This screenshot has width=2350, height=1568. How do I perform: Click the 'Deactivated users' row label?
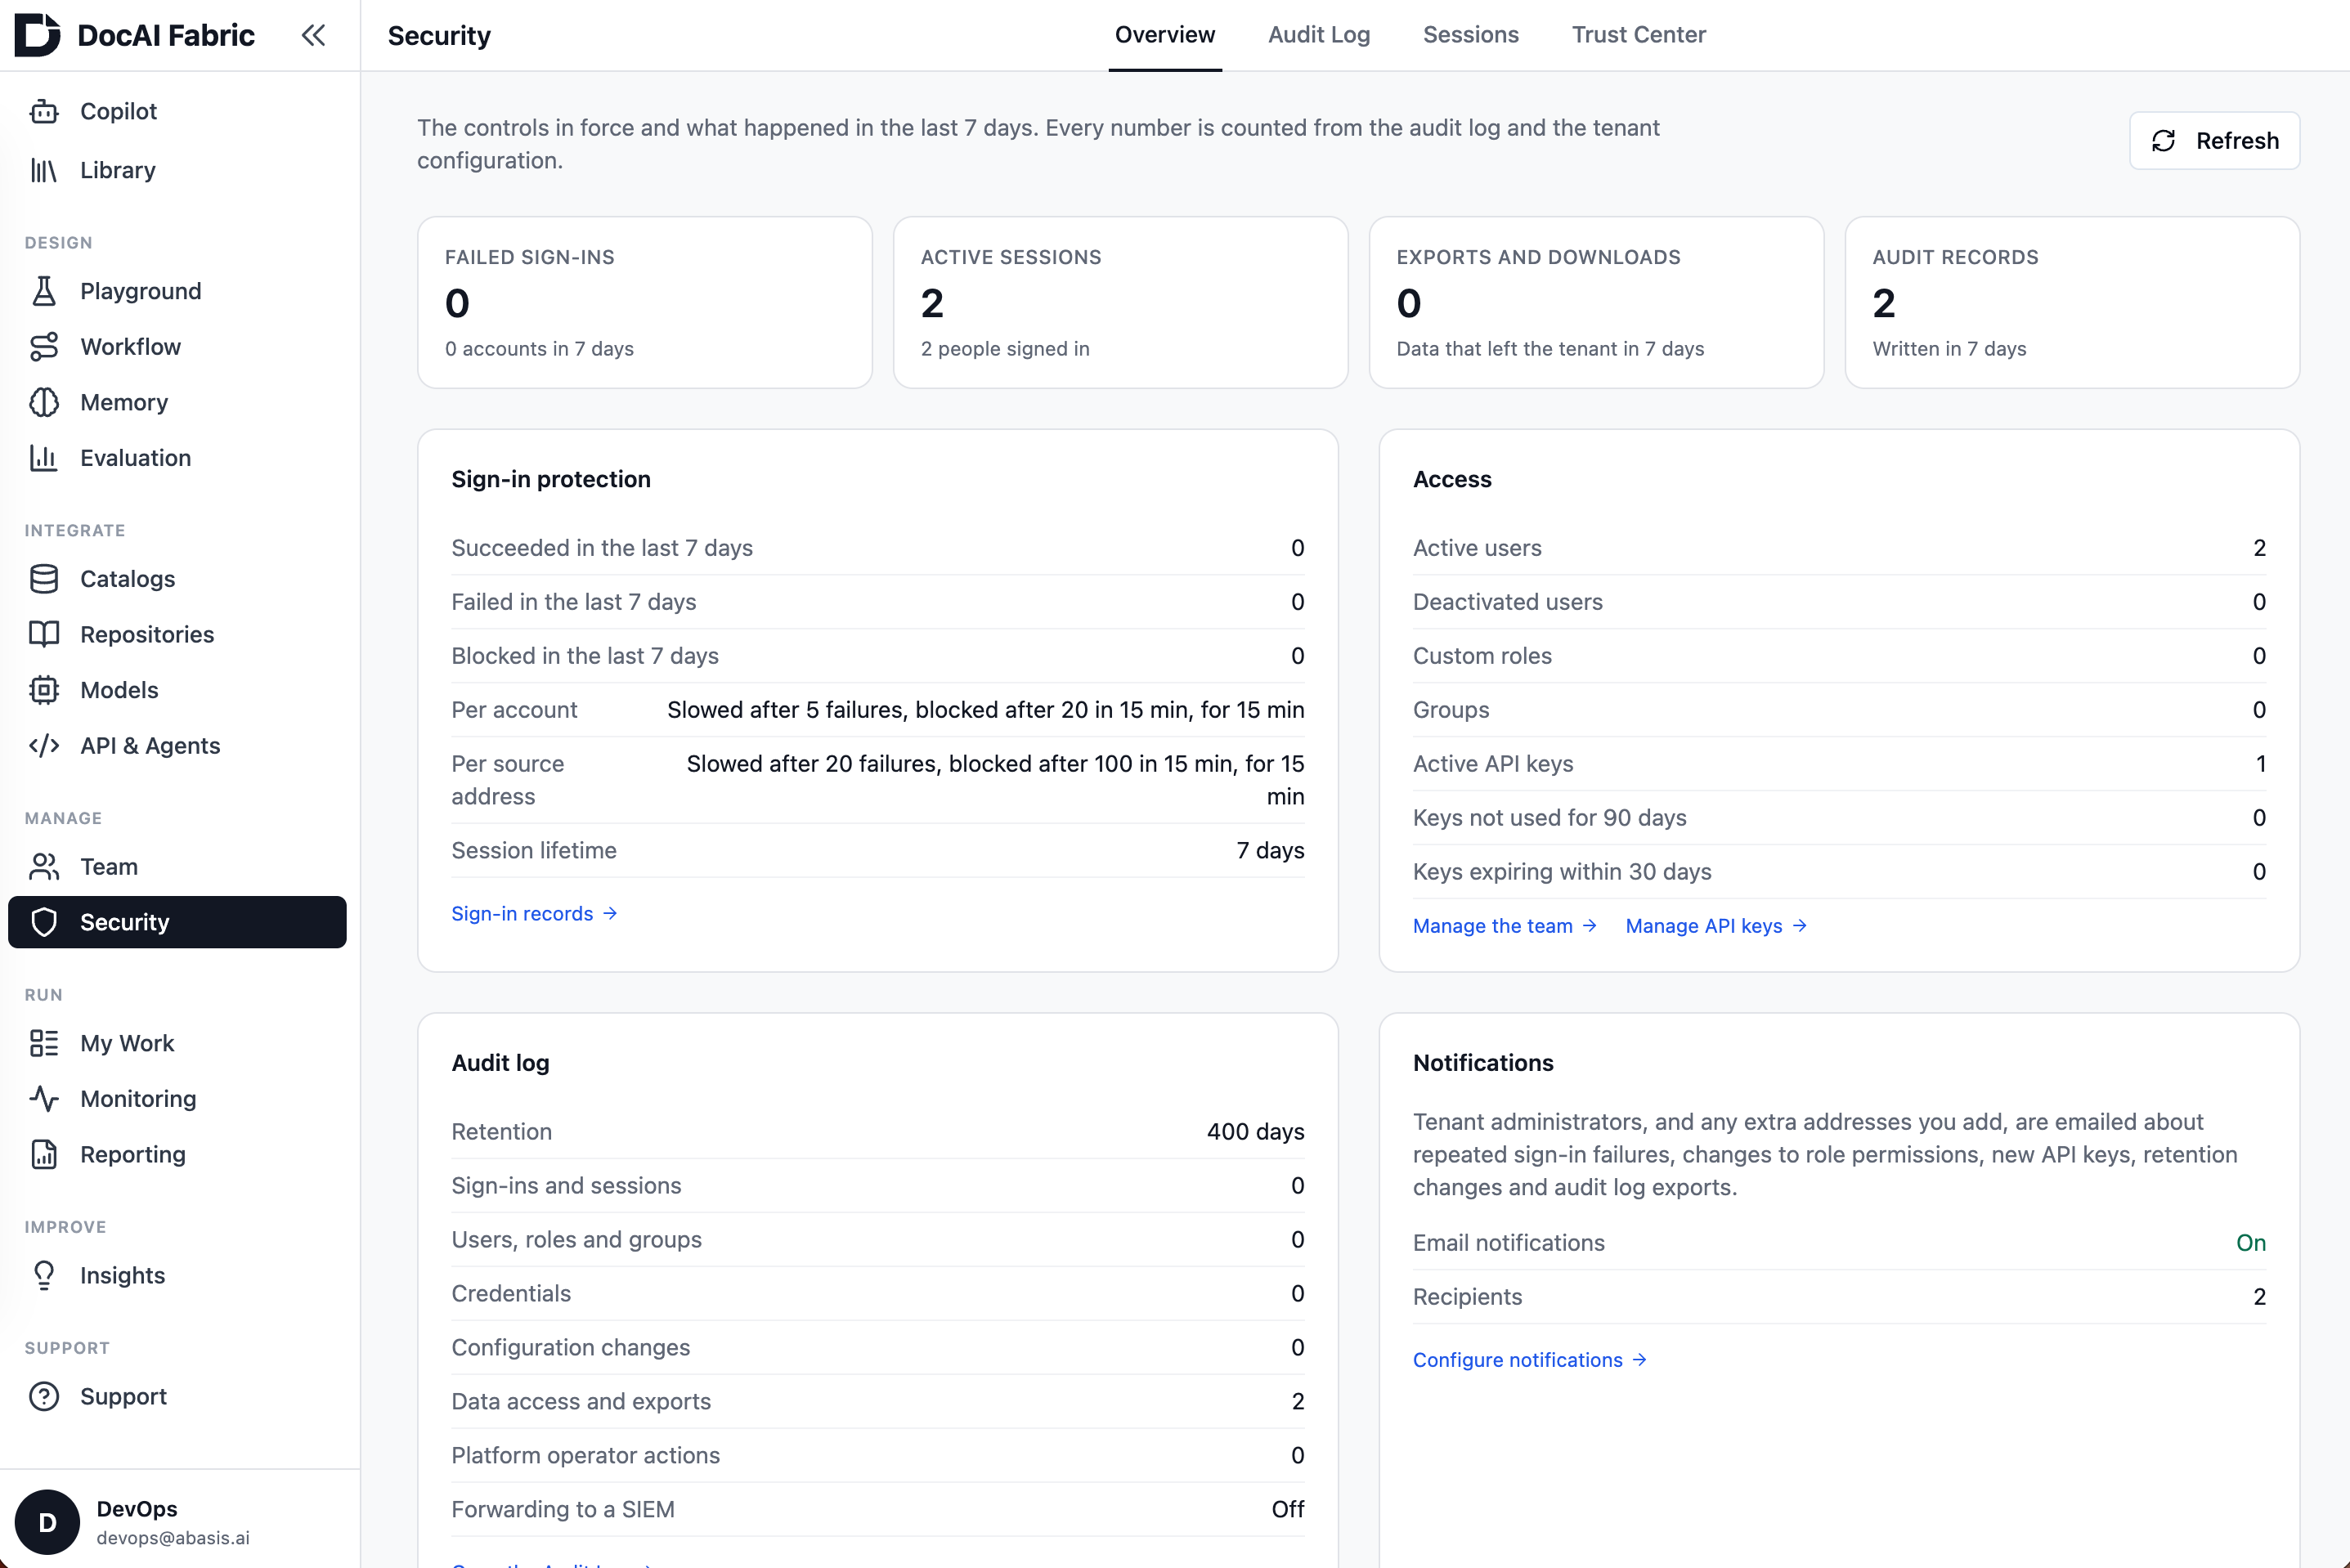tap(1507, 602)
